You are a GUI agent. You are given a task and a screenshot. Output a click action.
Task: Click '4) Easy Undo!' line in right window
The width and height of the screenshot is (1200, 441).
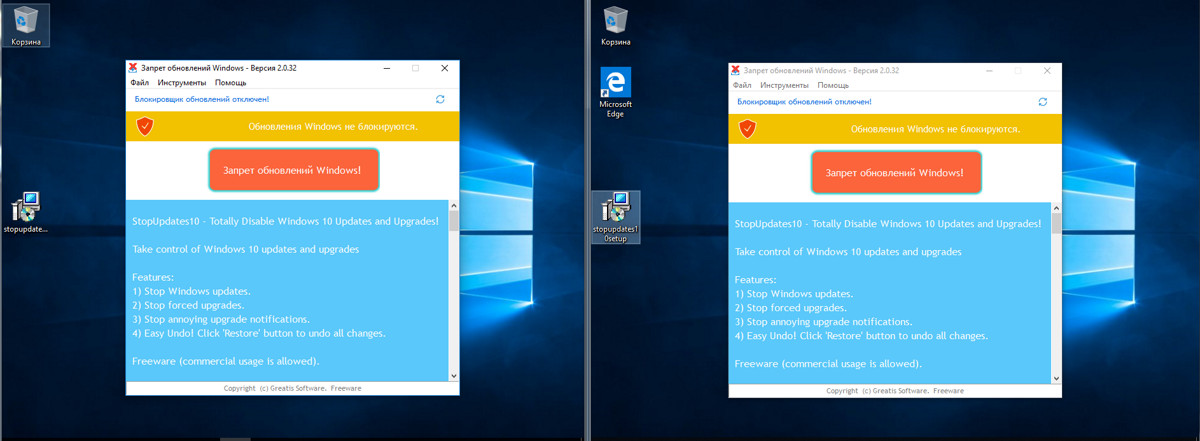(x=861, y=336)
